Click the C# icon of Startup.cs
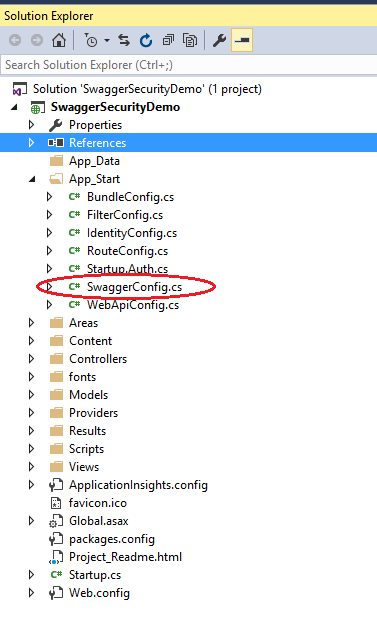Image resolution: width=377 pixels, height=620 pixels. pos(57,575)
